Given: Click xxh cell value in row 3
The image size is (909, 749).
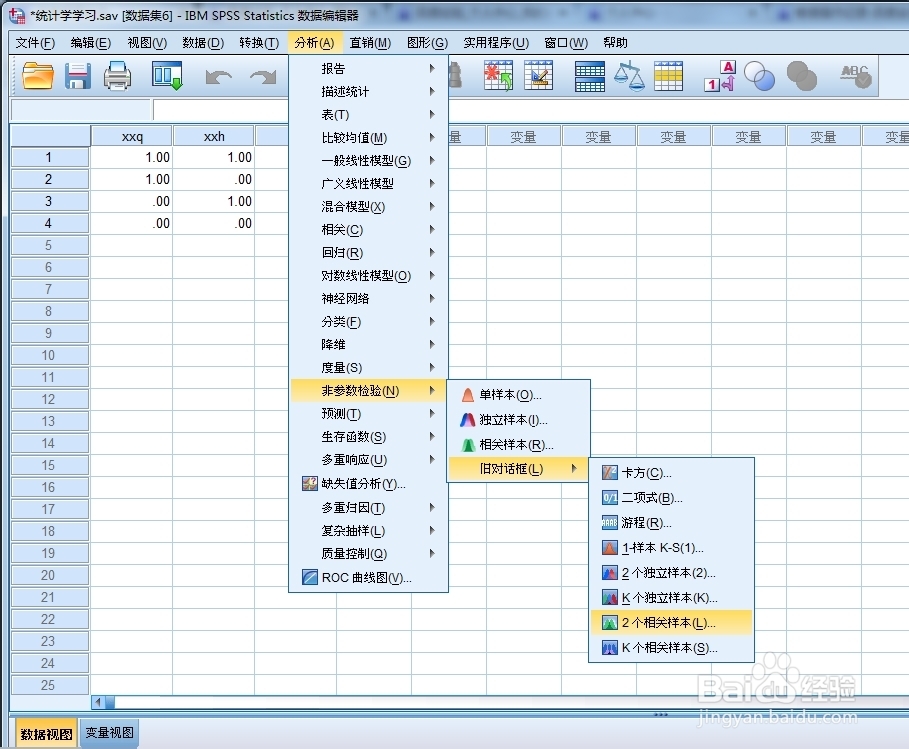Looking at the screenshot, I should 214,201.
